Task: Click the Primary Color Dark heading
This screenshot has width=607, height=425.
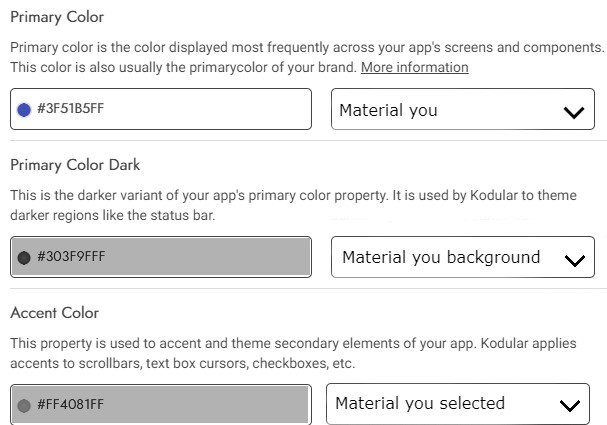Action: pyautogui.click(x=75, y=165)
